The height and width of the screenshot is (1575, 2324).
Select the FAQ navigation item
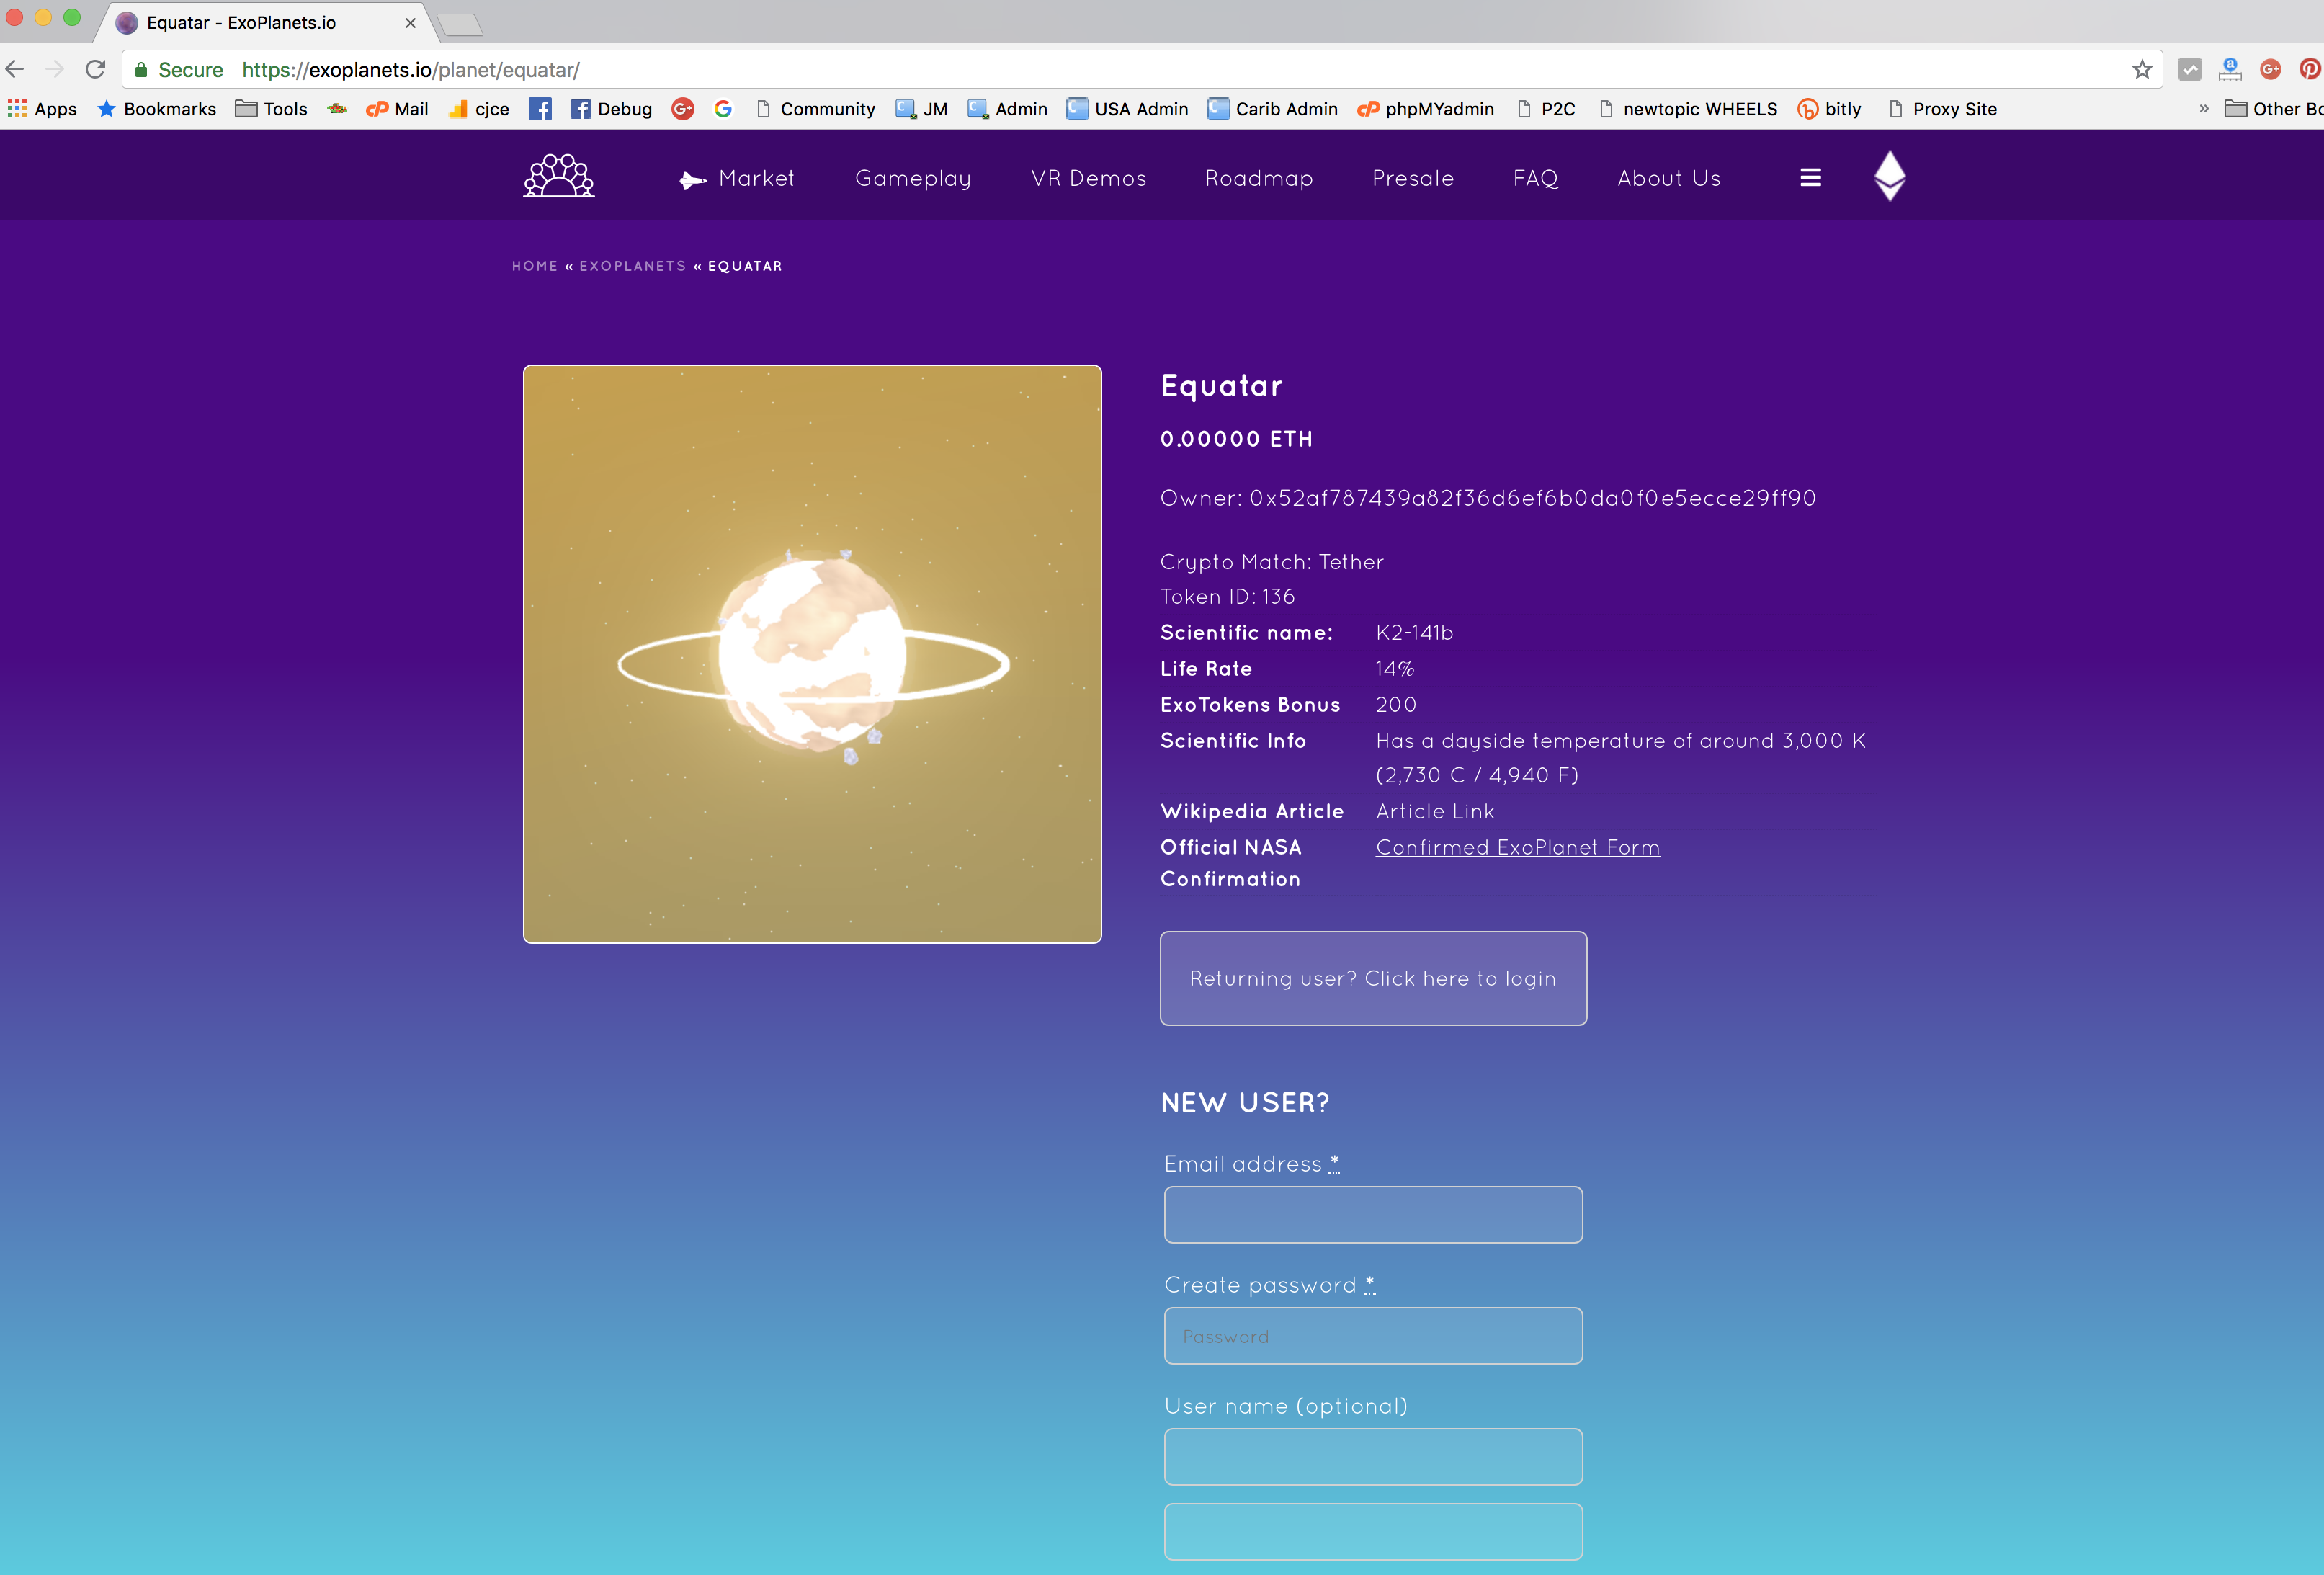click(x=1536, y=178)
